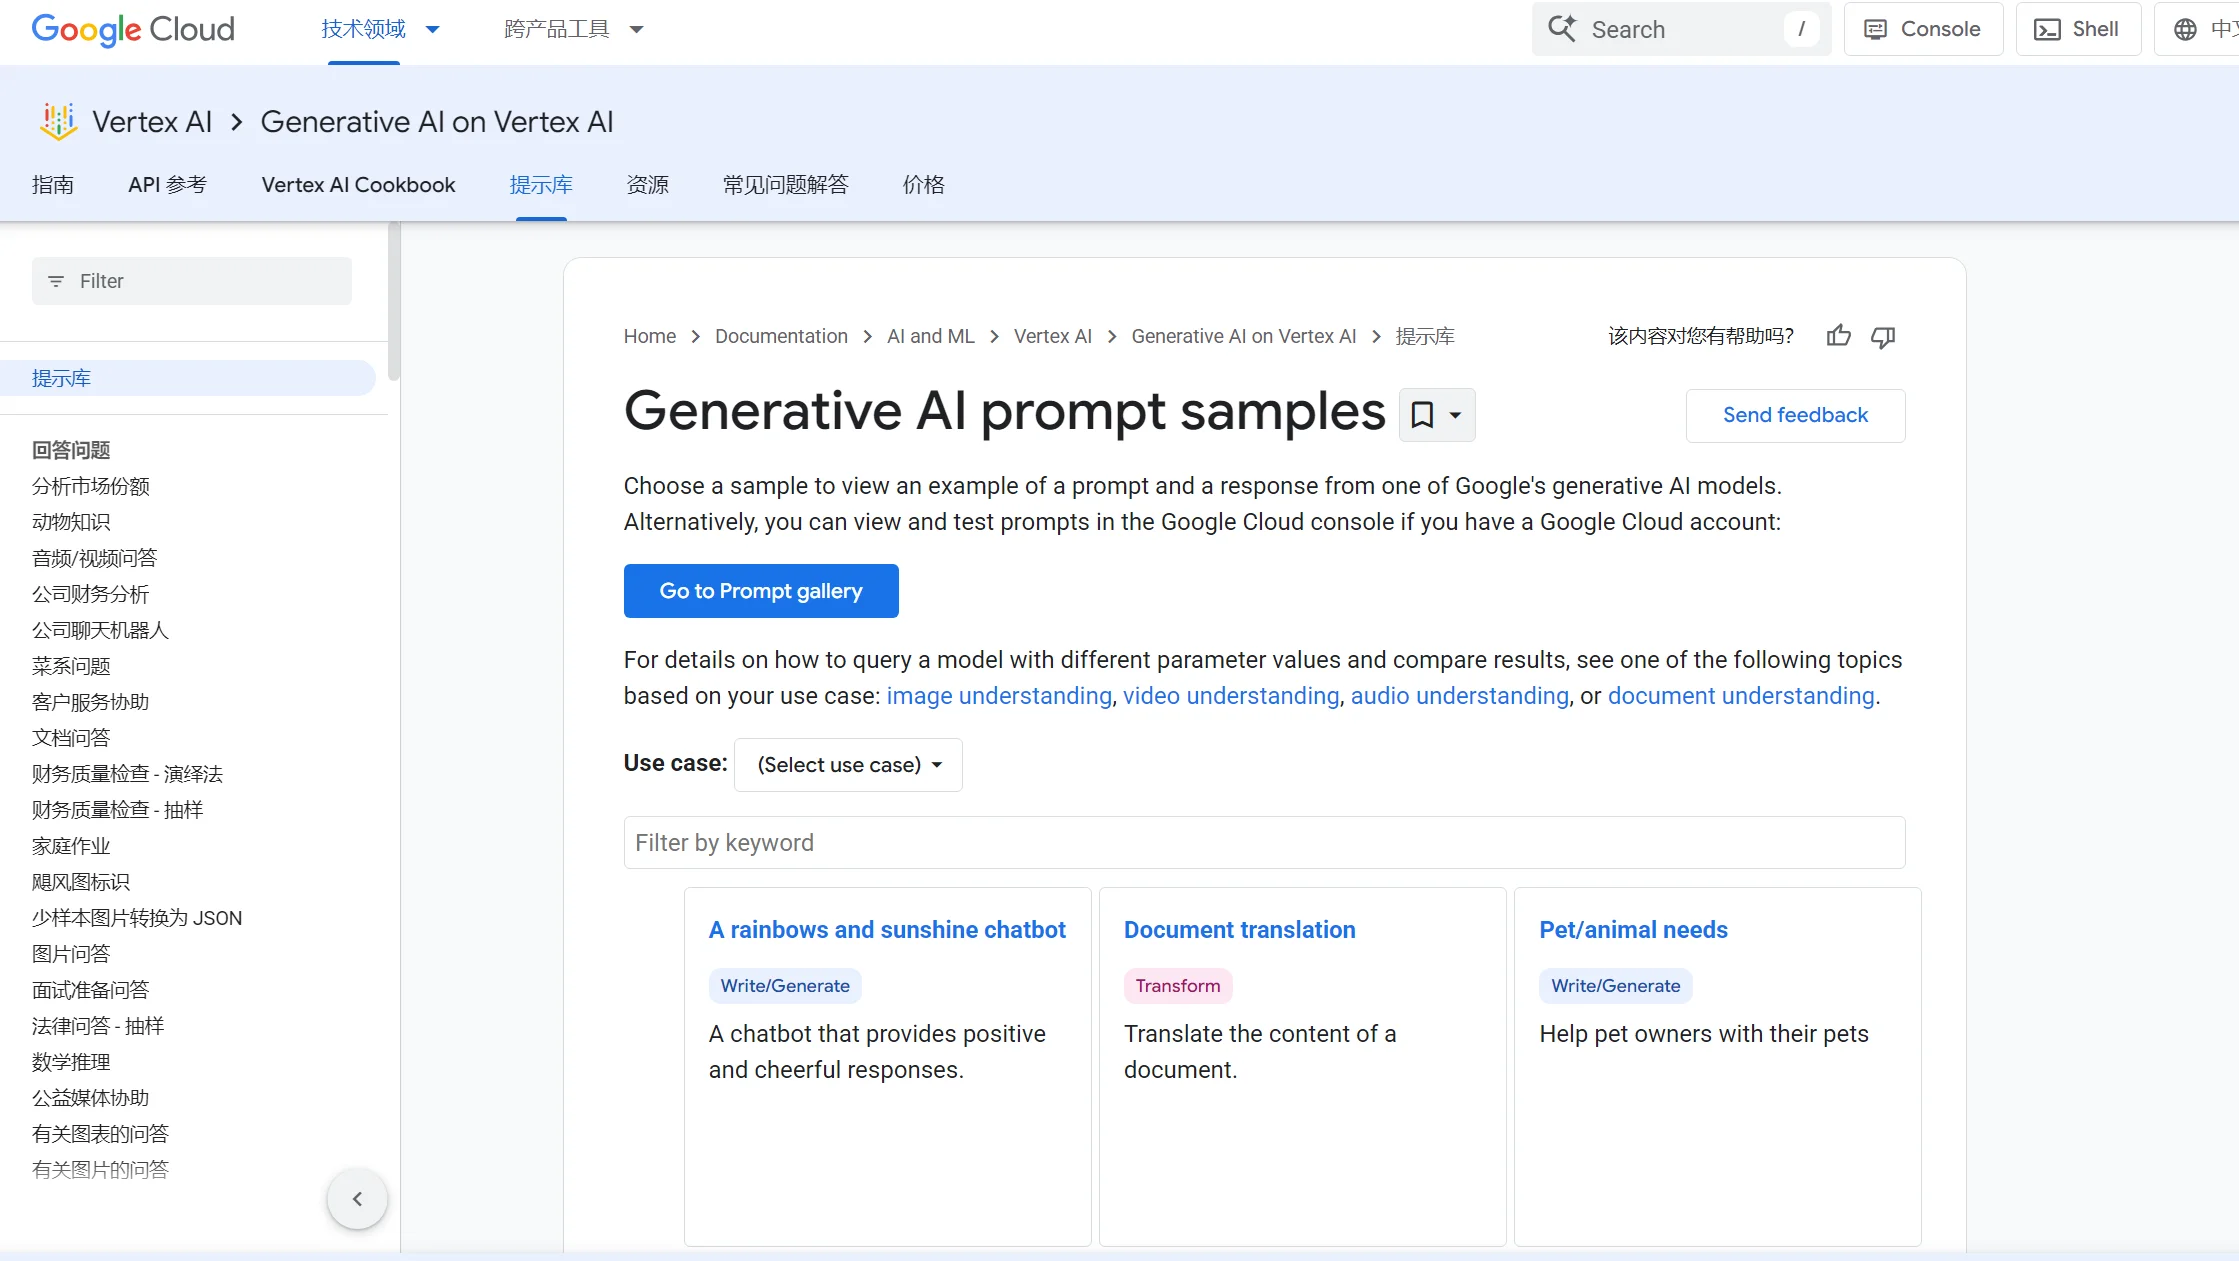Click the Send feedback button
Screen dimensions: 2239x1261
[x=1795, y=415]
